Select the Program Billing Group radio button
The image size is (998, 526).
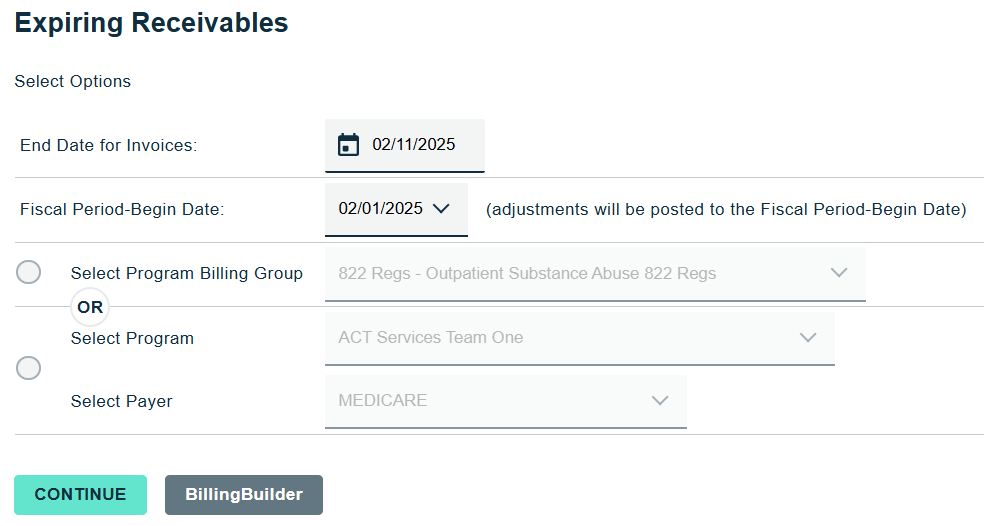[x=29, y=272]
